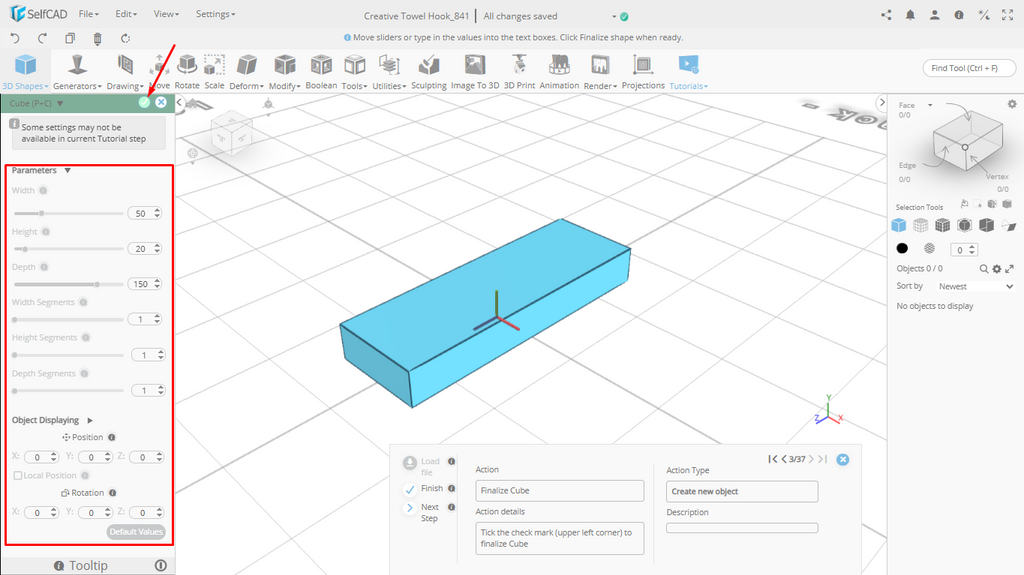Collapse the Parameters section
Screen dimensions: 1024x575
[67, 171]
